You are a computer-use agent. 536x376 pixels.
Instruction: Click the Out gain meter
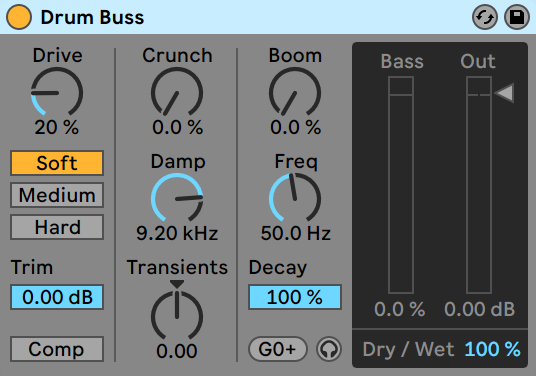(479, 185)
